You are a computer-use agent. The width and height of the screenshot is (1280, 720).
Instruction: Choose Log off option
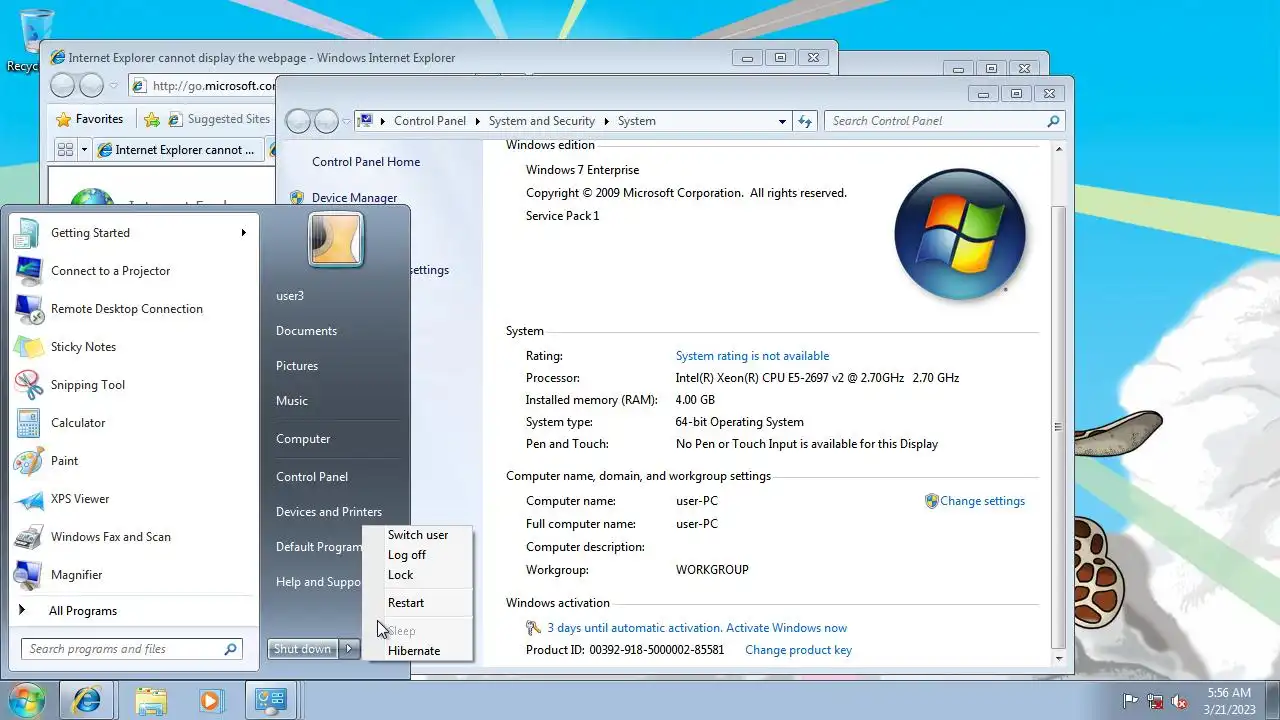[x=418, y=555]
